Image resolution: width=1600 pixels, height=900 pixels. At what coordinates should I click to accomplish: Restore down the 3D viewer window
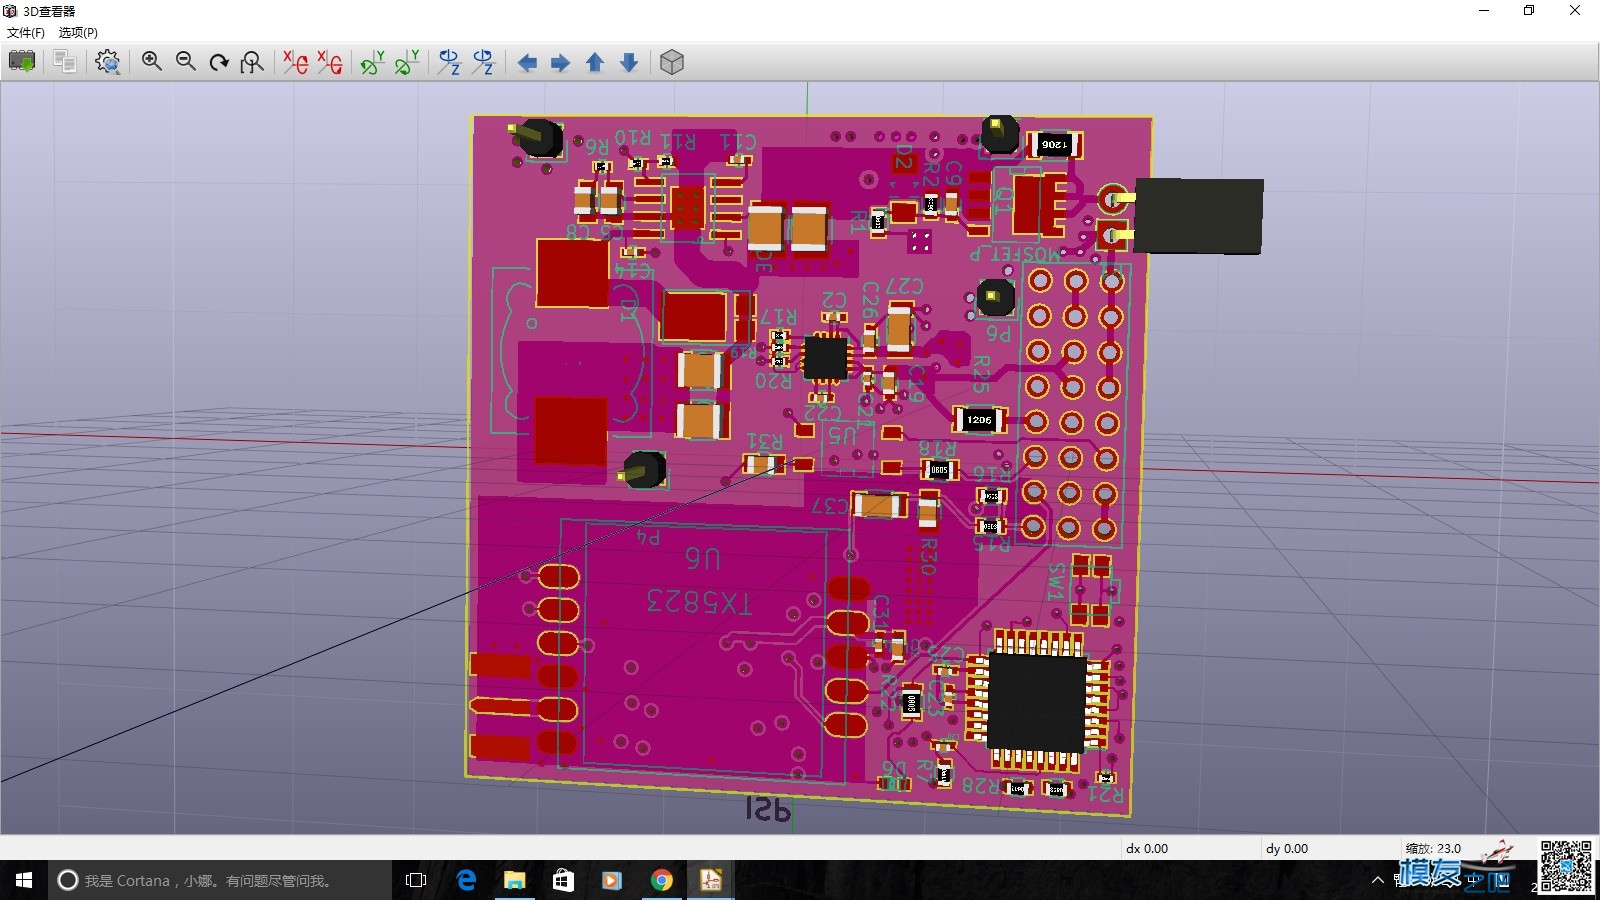(x=1529, y=10)
